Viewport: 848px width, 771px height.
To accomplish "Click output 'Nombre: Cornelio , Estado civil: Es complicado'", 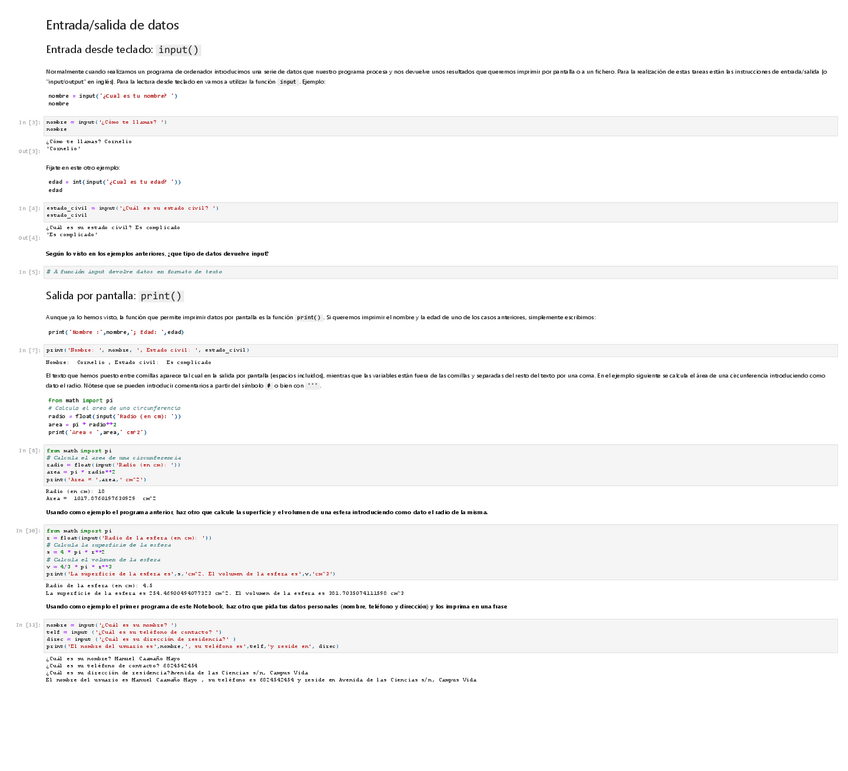I will pyautogui.click(x=129, y=362).
